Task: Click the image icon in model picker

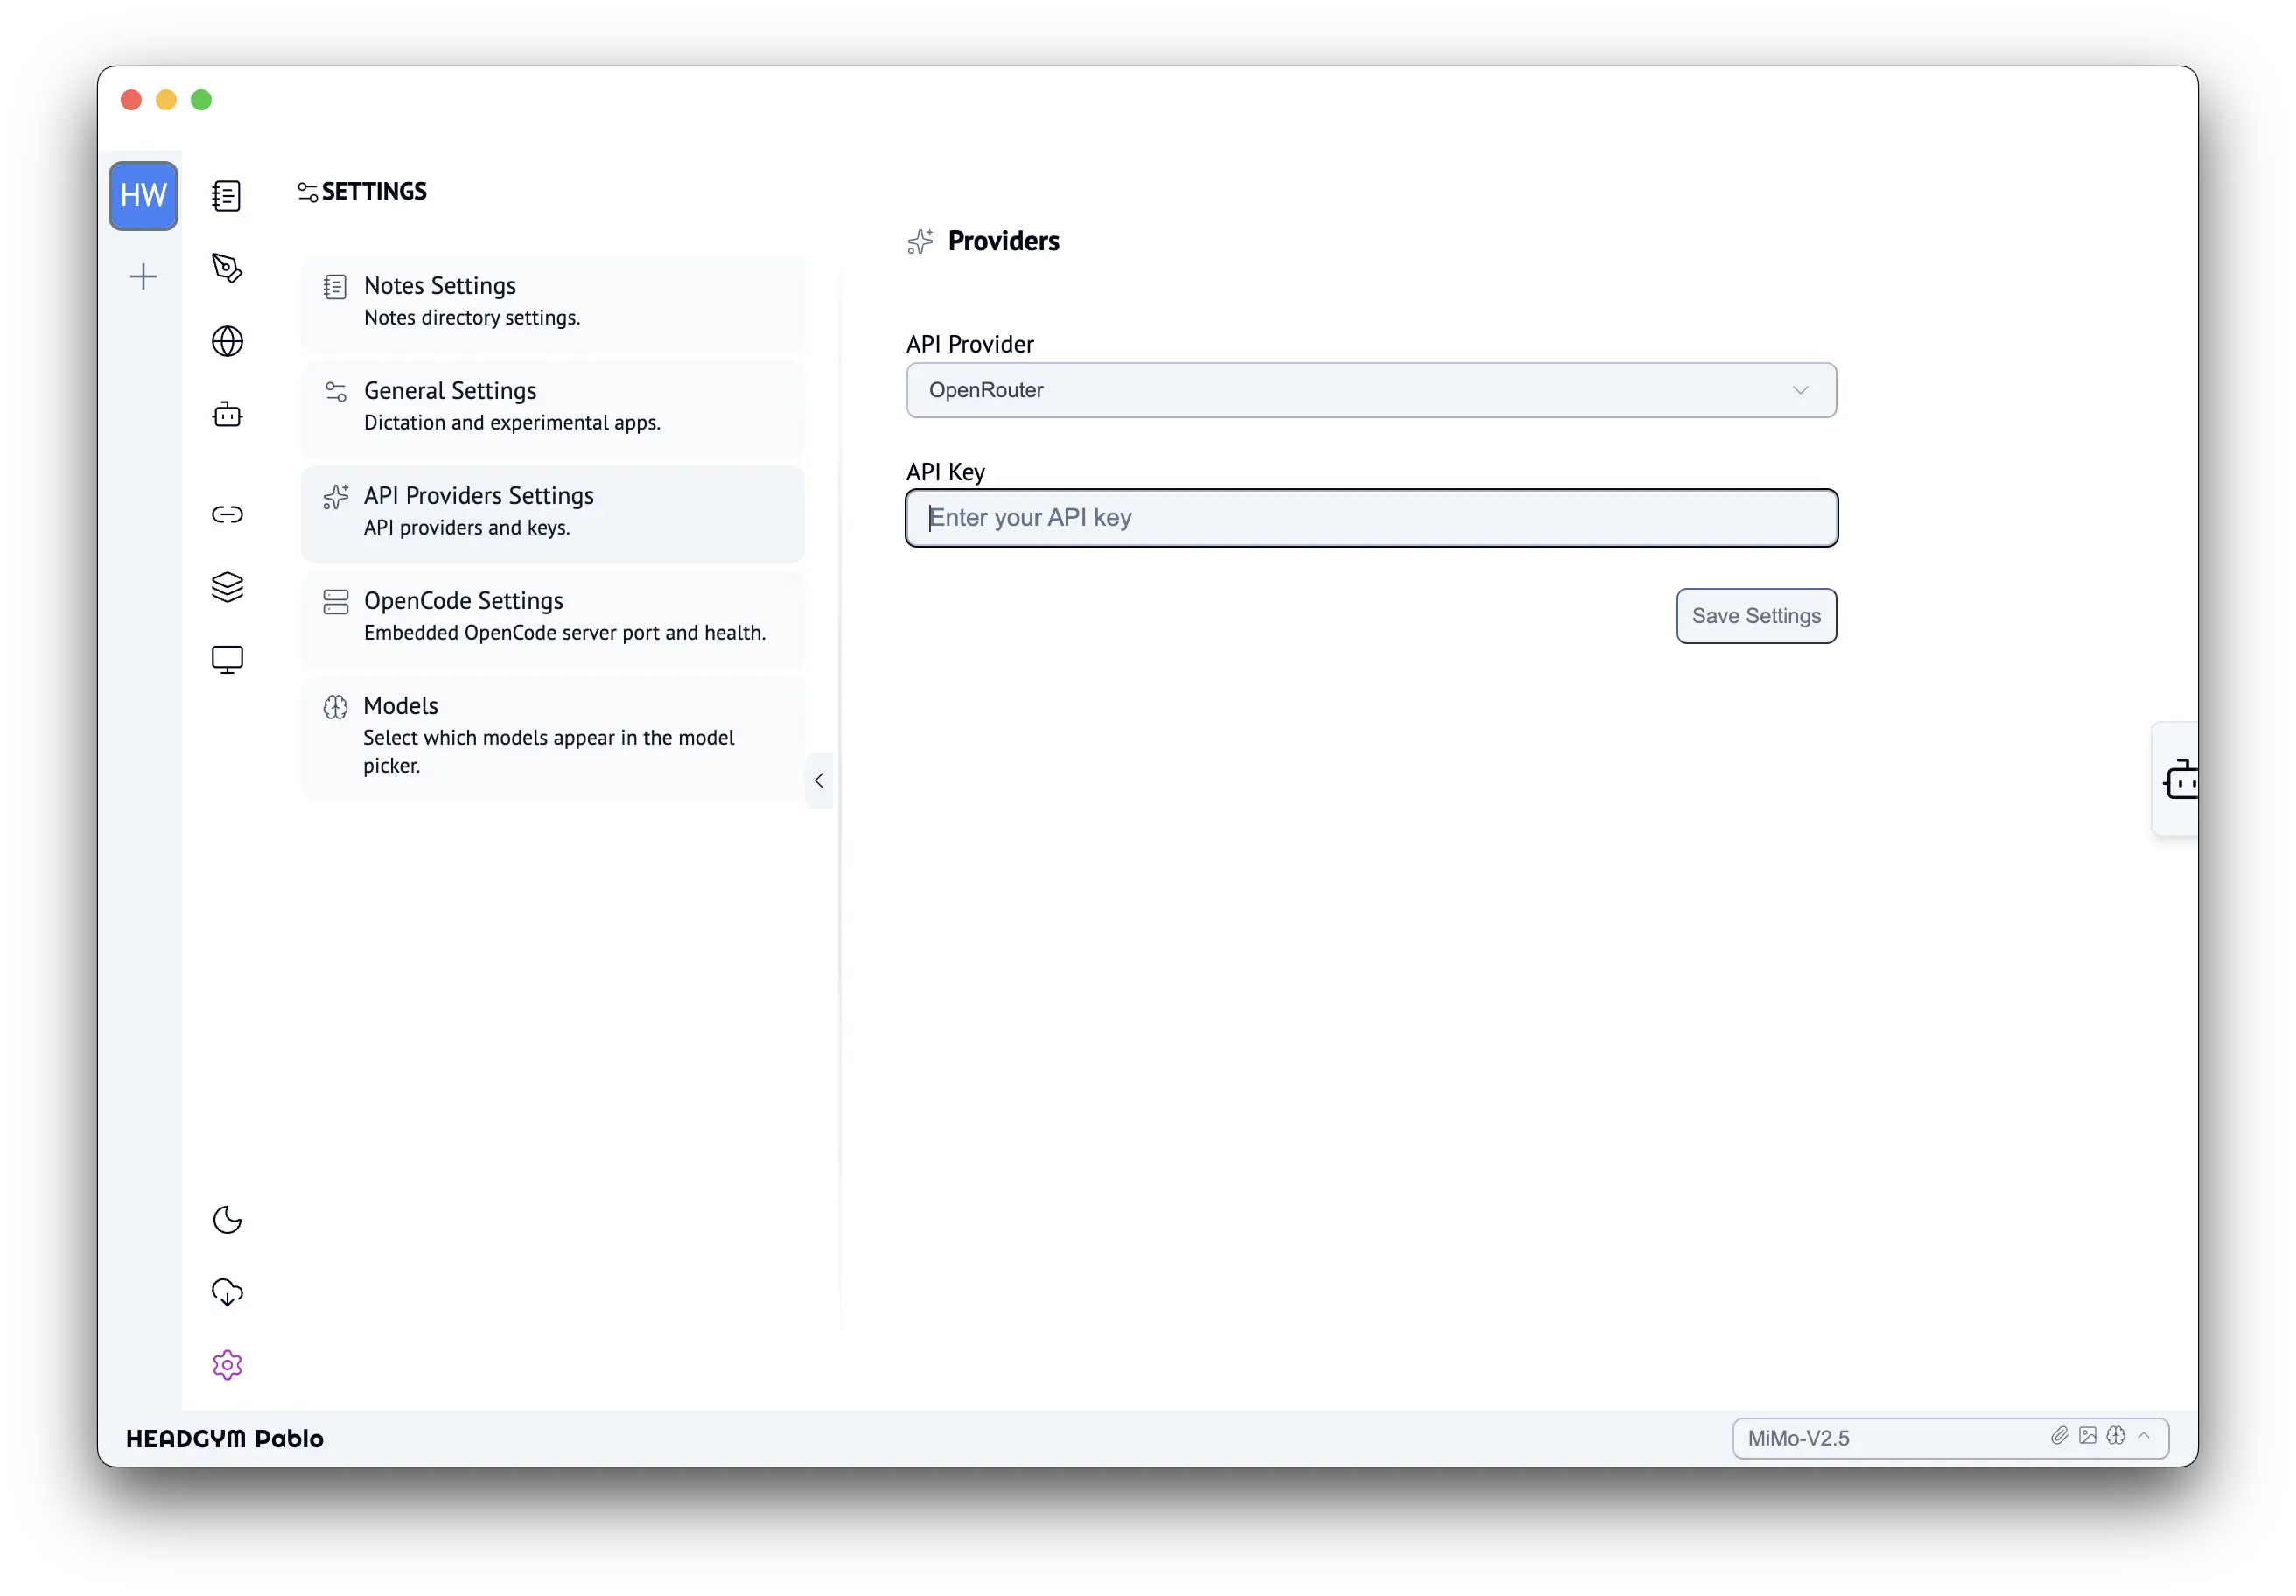Action: tap(2087, 1436)
